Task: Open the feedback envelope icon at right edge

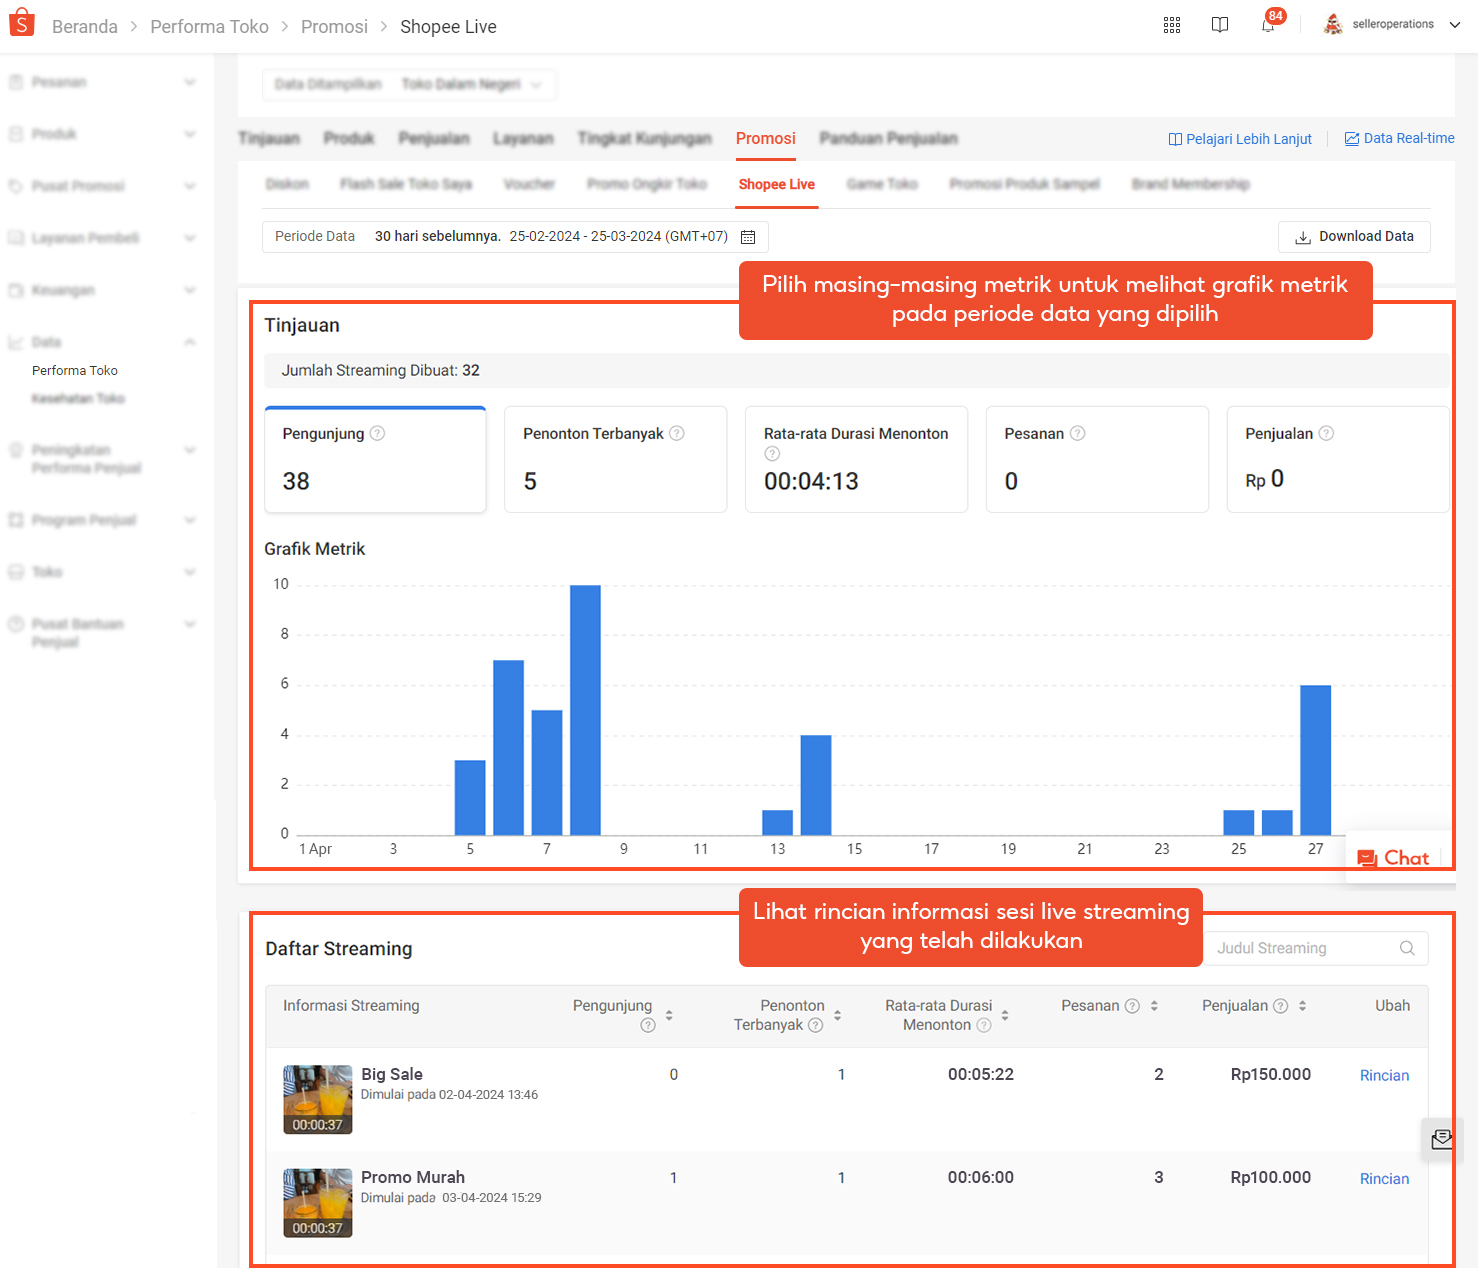Action: click(1442, 1139)
